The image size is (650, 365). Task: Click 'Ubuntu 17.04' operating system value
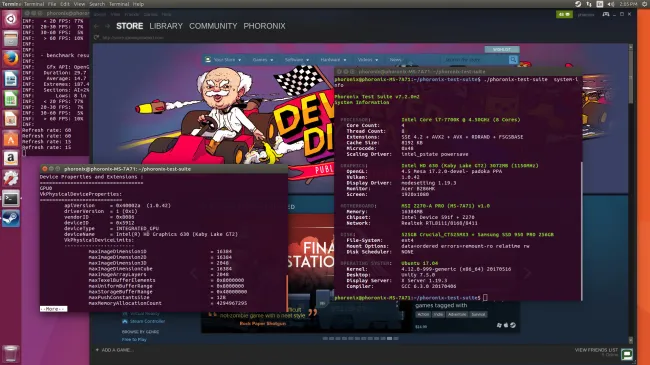pyautogui.click(x=420, y=263)
